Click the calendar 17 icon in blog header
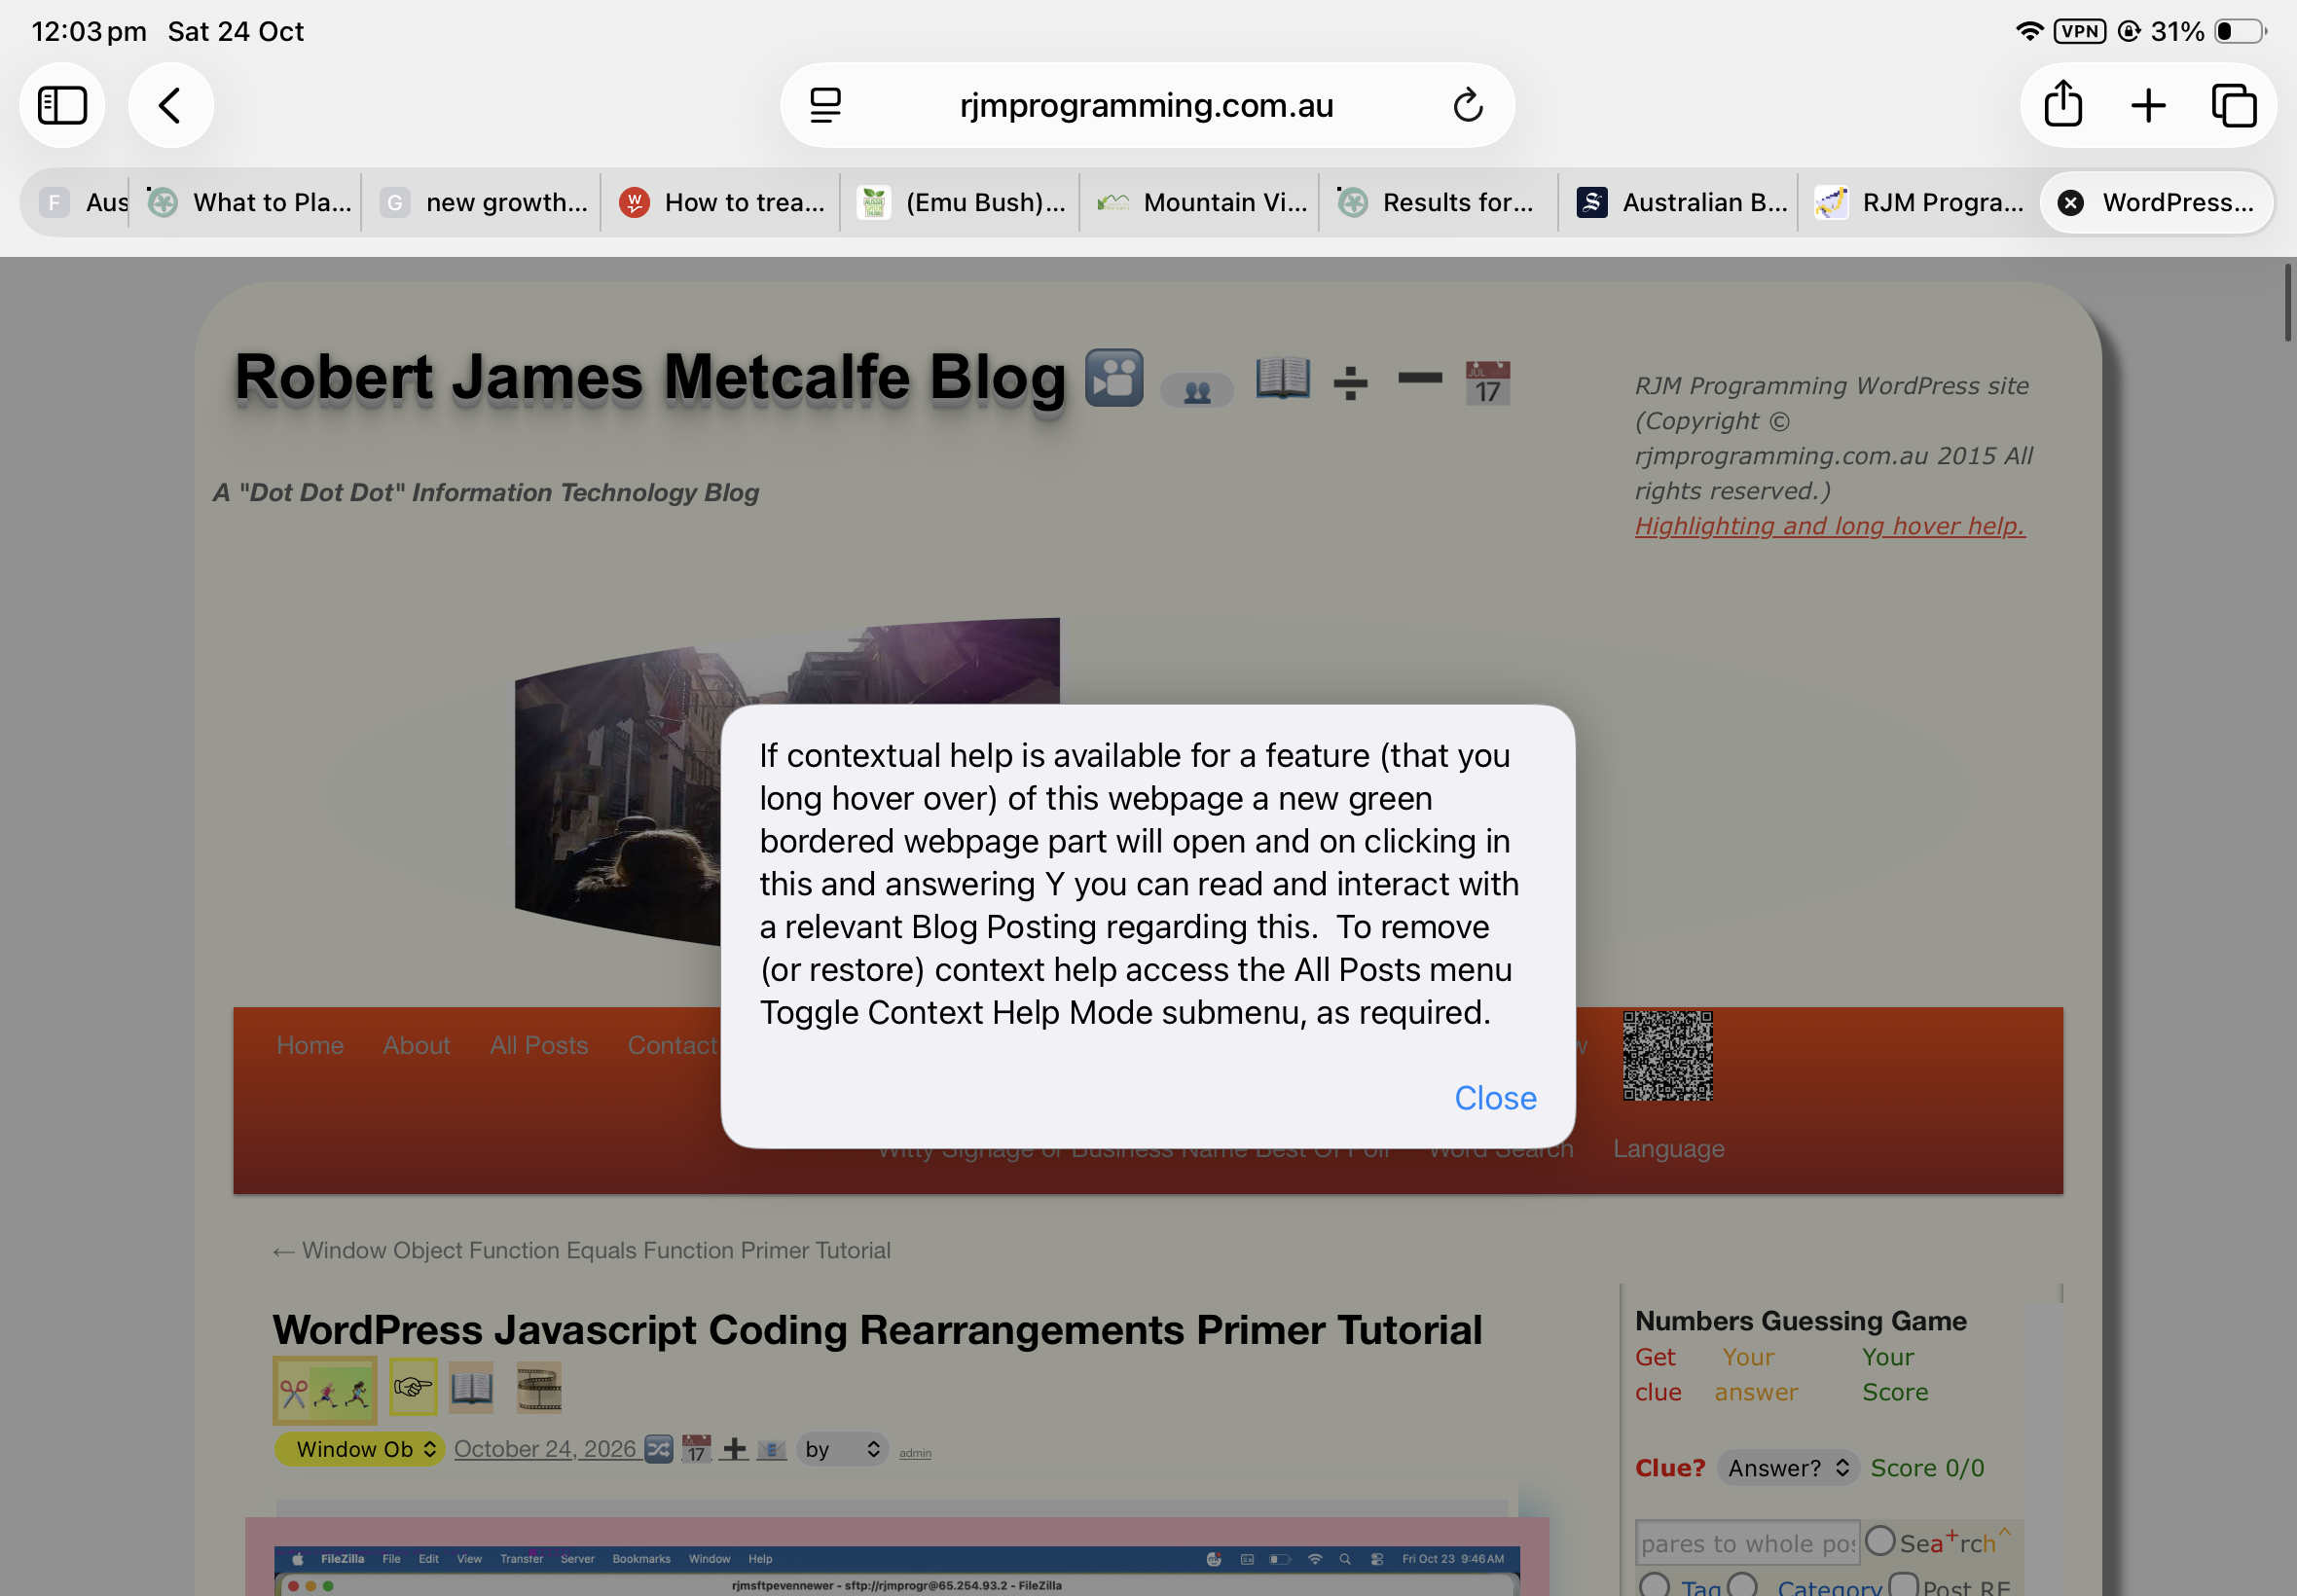 pyautogui.click(x=1487, y=383)
